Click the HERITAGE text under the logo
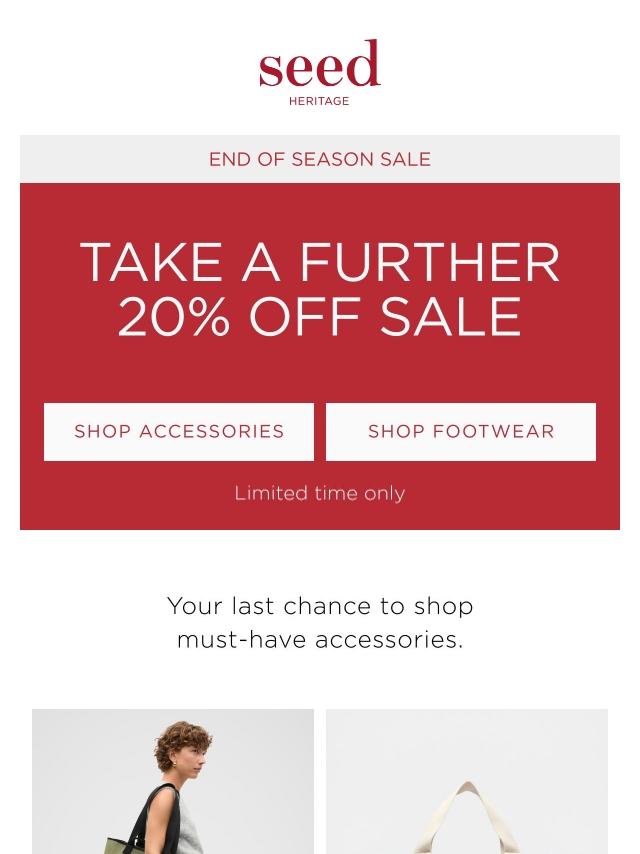The width and height of the screenshot is (640, 854). (319, 101)
